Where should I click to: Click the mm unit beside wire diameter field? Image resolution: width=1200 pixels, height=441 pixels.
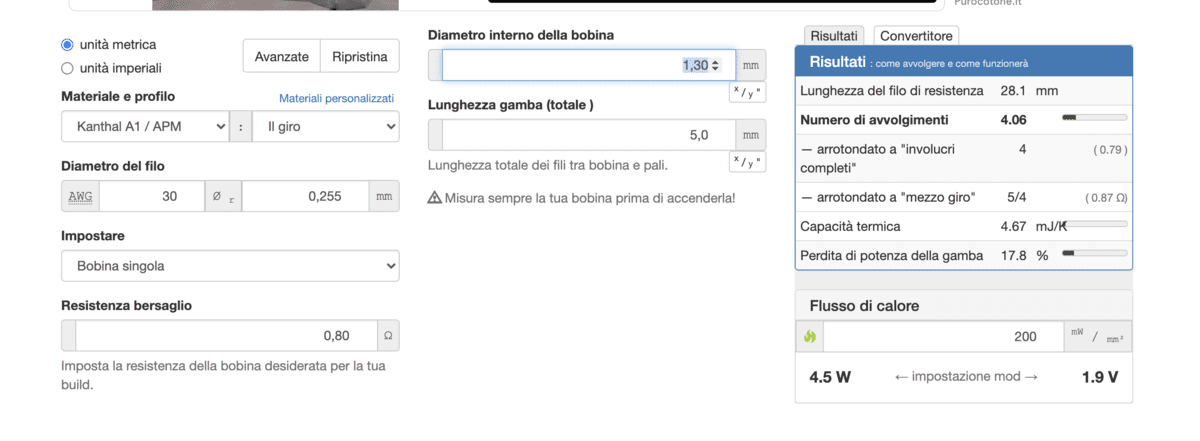click(x=384, y=196)
